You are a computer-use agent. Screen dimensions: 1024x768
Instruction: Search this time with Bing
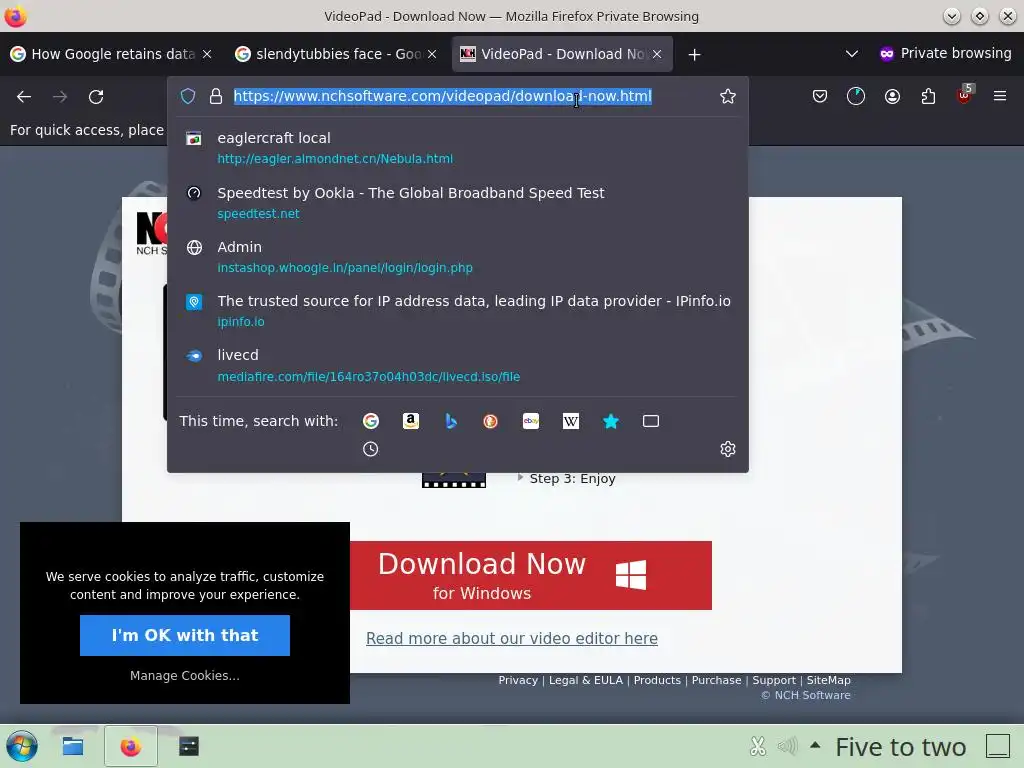[451, 421]
